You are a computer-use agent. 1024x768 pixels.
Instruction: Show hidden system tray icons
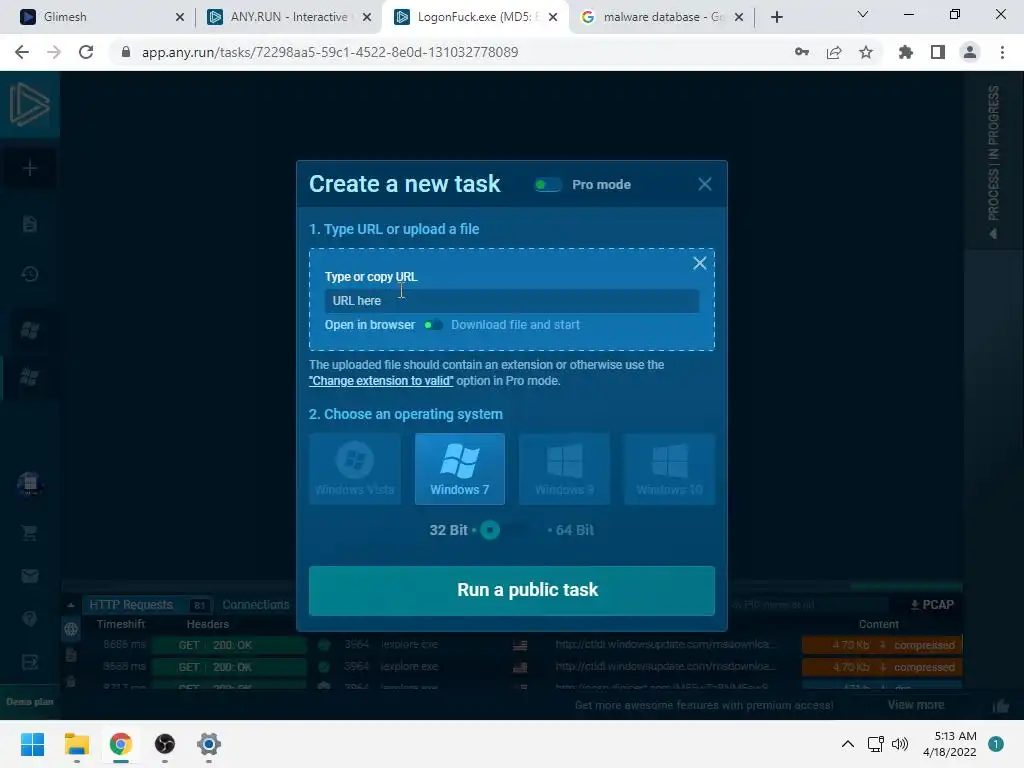pyautogui.click(x=848, y=744)
